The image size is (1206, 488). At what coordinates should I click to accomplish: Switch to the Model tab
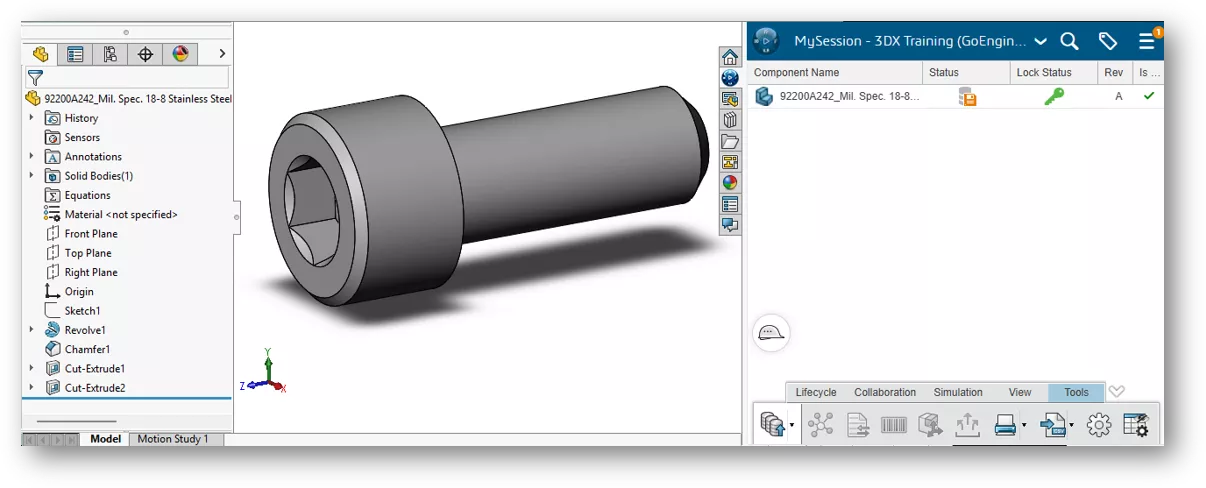pos(105,439)
